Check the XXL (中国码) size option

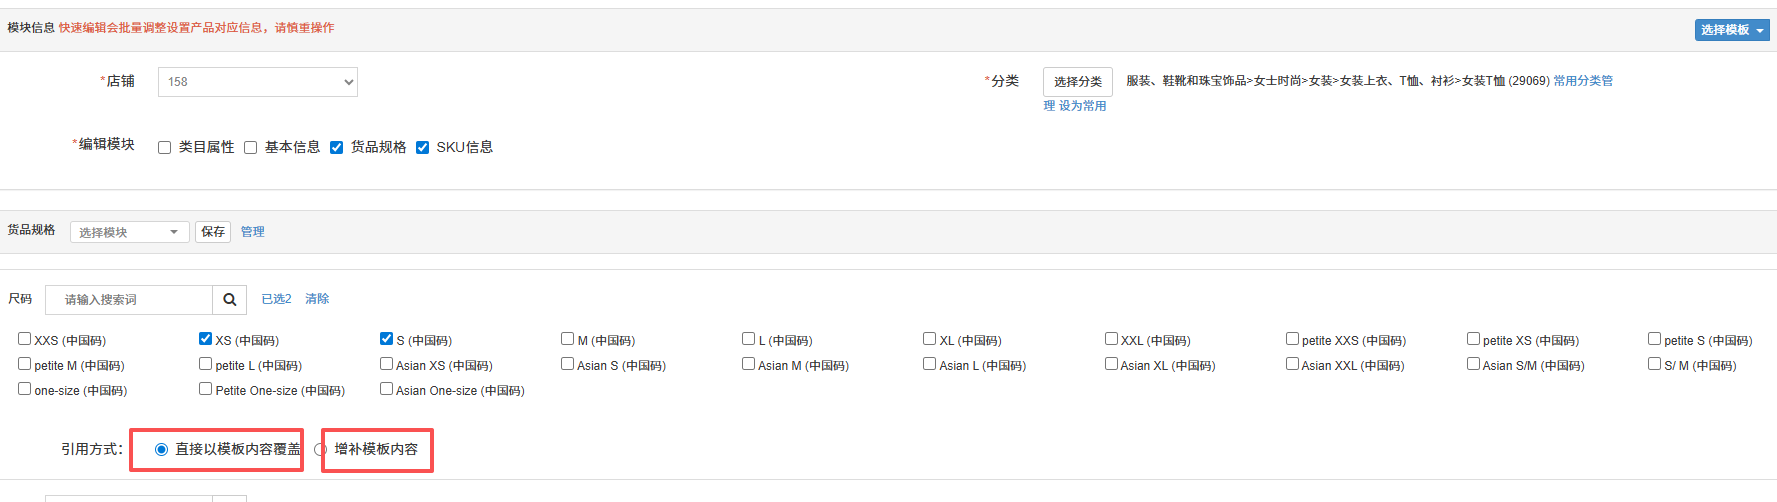click(x=1111, y=339)
